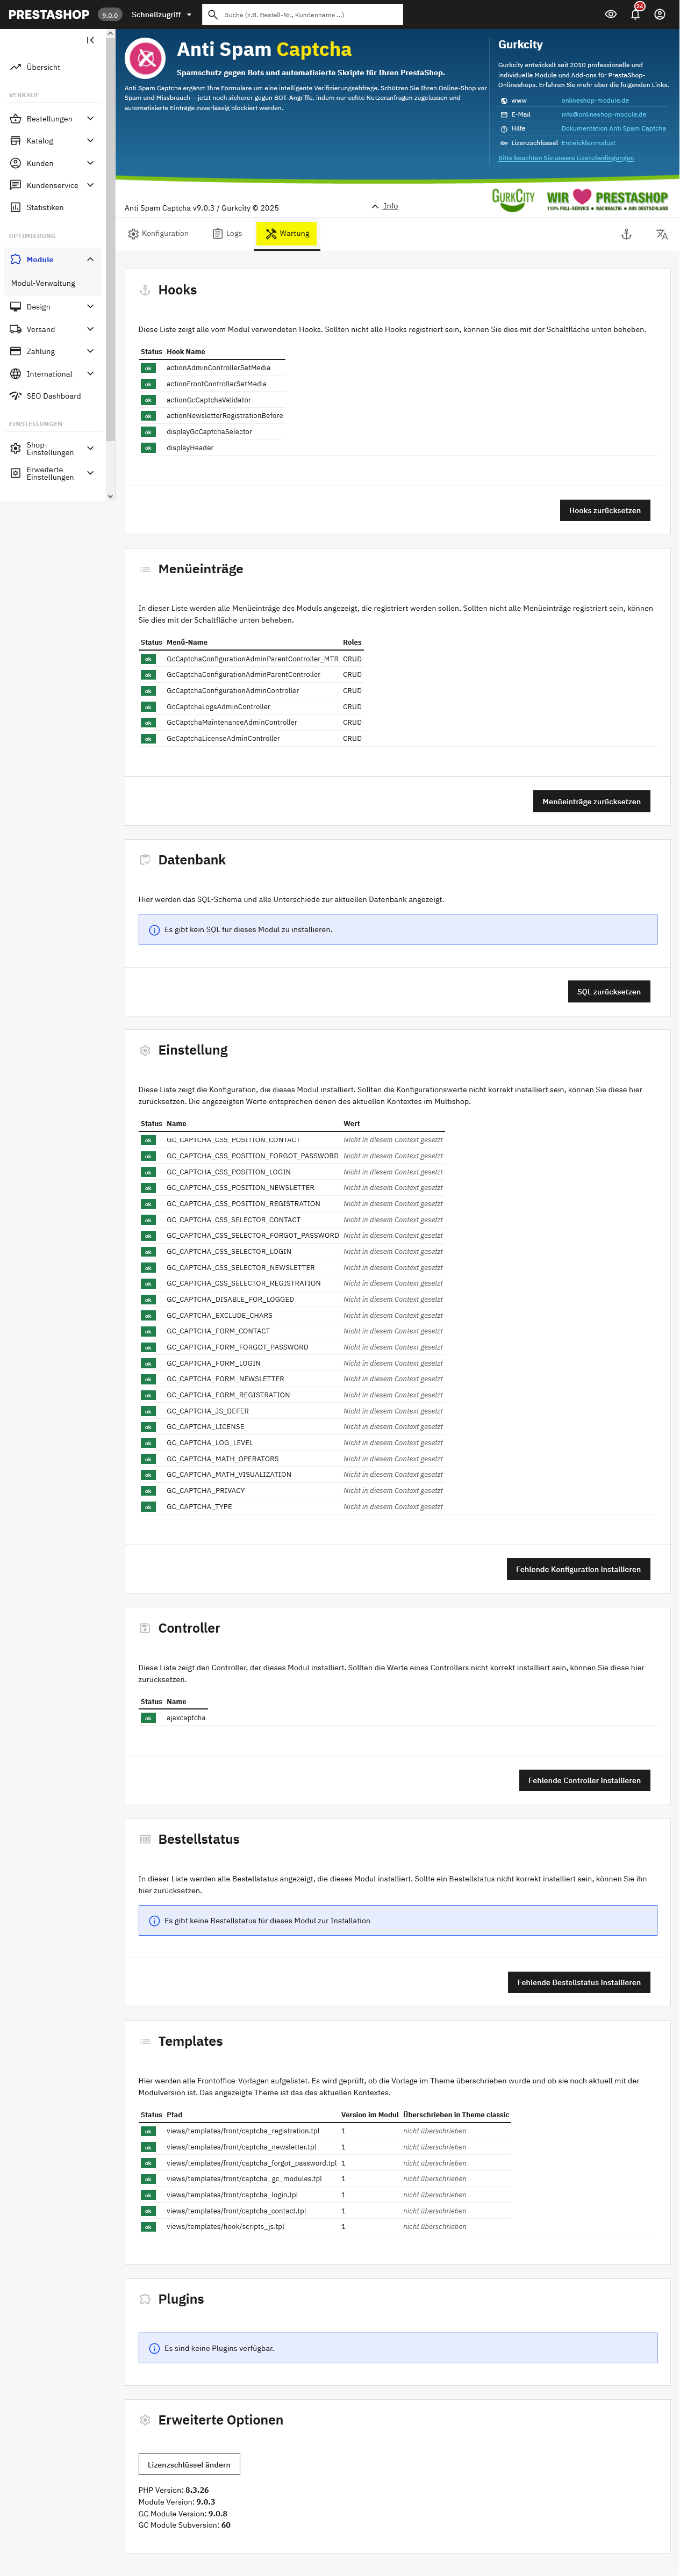Click Lizenzschlüssel ändern button

(189, 2464)
